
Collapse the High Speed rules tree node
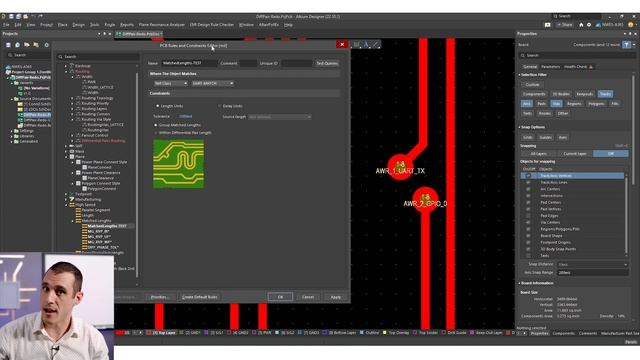tap(66, 205)
